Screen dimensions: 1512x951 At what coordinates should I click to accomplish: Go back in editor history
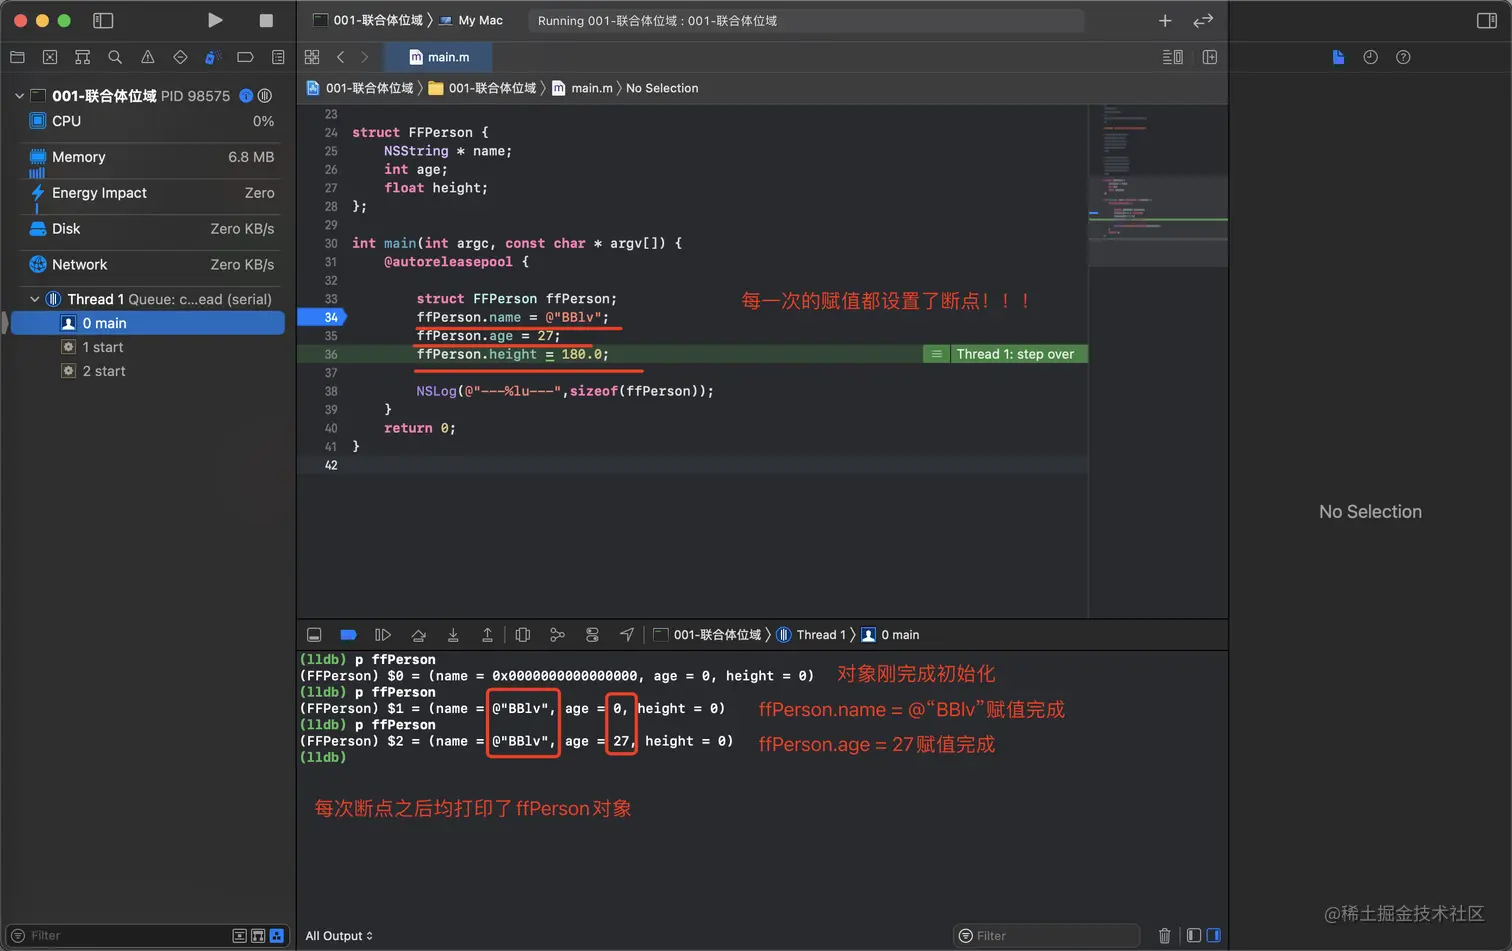pos(340,57)
